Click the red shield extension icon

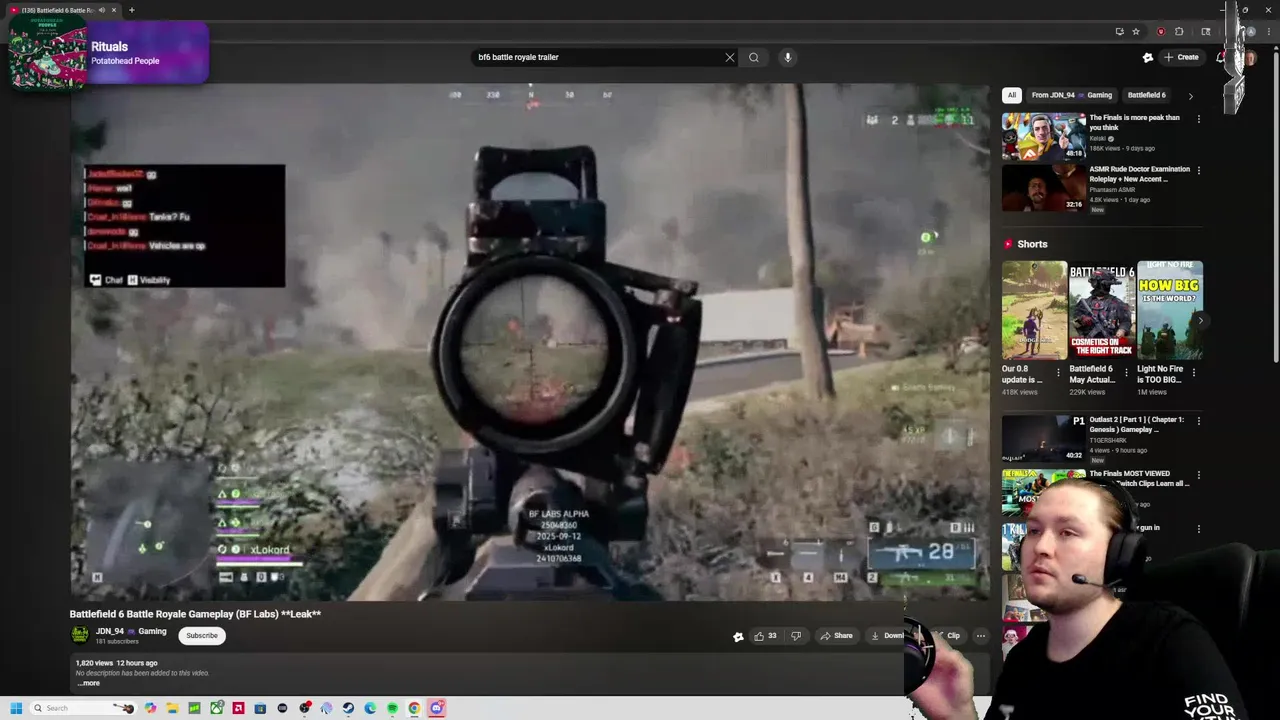[x=1161, y=31]
